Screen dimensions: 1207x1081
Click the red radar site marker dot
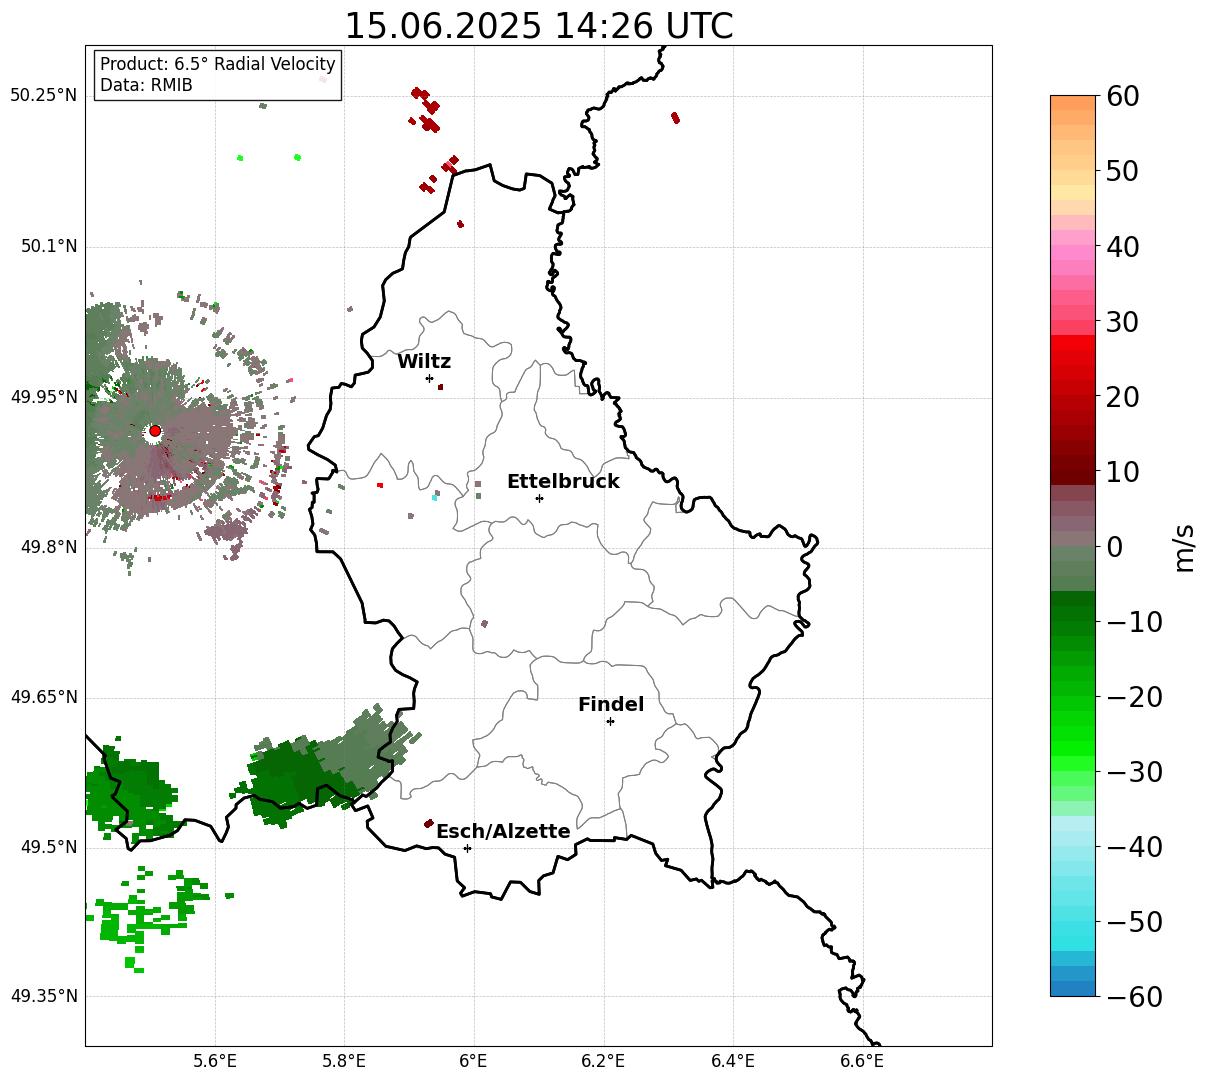[x=155, y=431]
